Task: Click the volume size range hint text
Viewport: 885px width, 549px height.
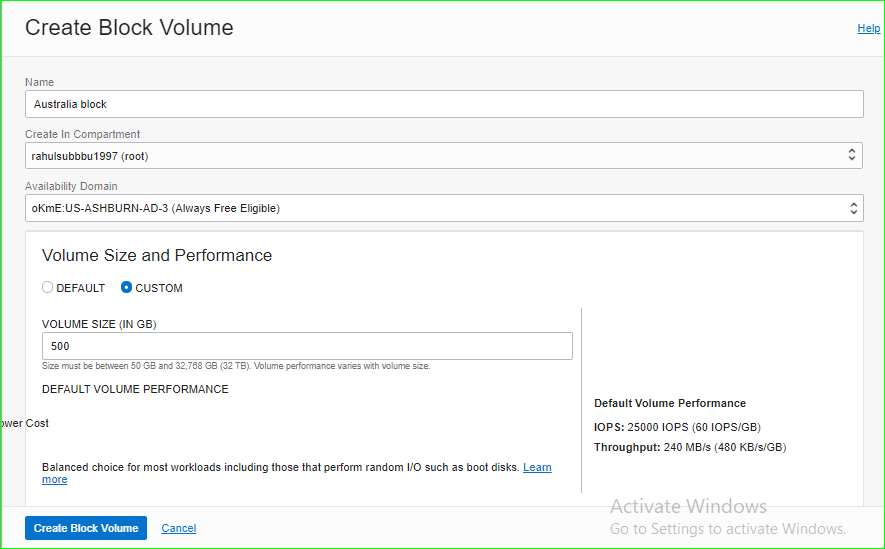Action: point(236,366)
